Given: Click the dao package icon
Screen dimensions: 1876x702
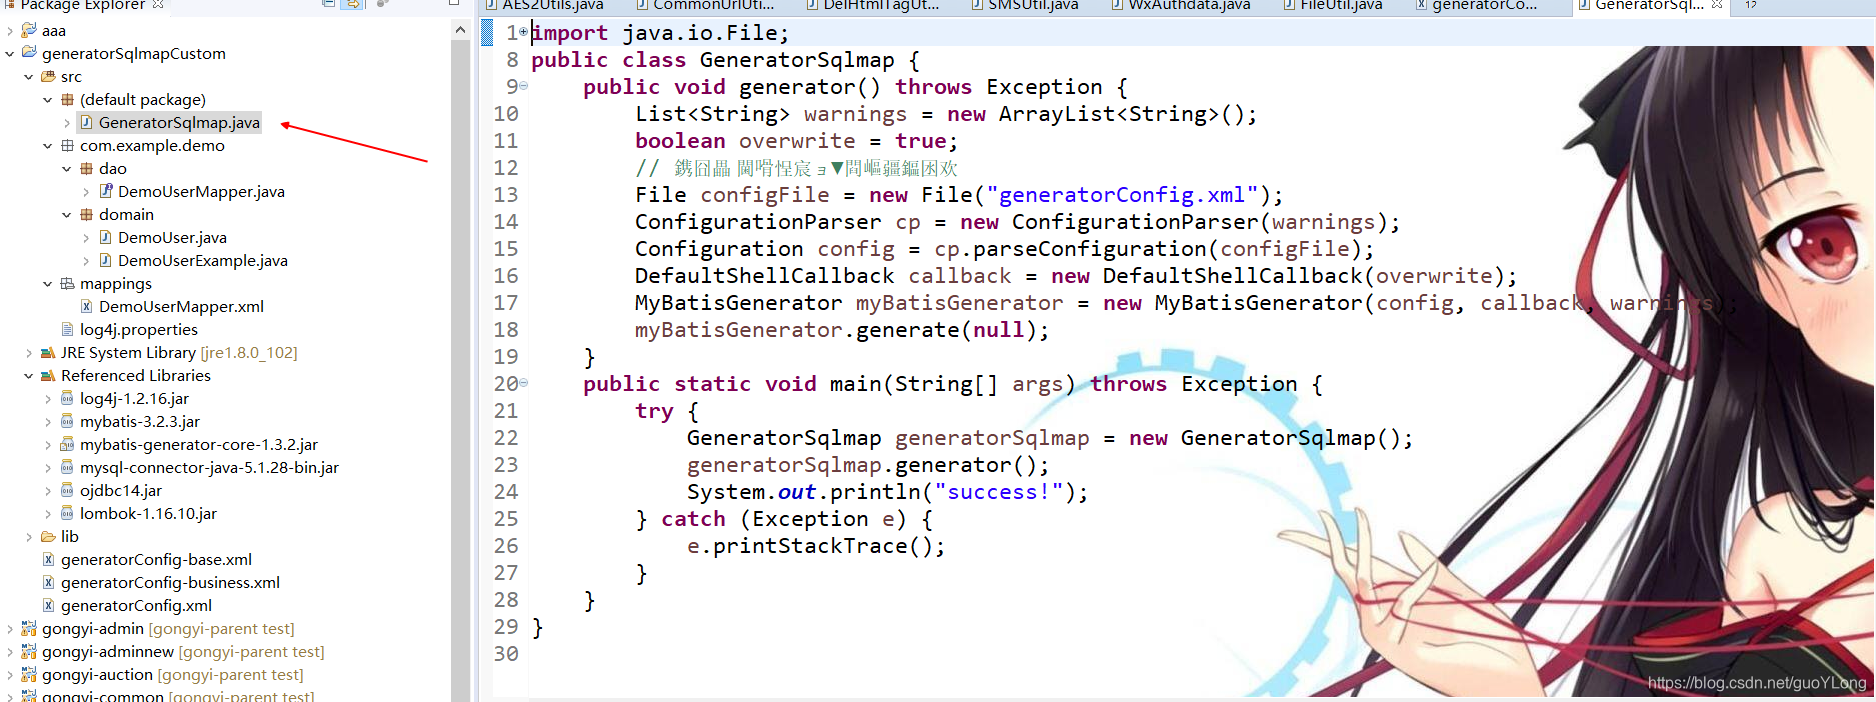Looking at the screenshot, I should coord(86,168).
